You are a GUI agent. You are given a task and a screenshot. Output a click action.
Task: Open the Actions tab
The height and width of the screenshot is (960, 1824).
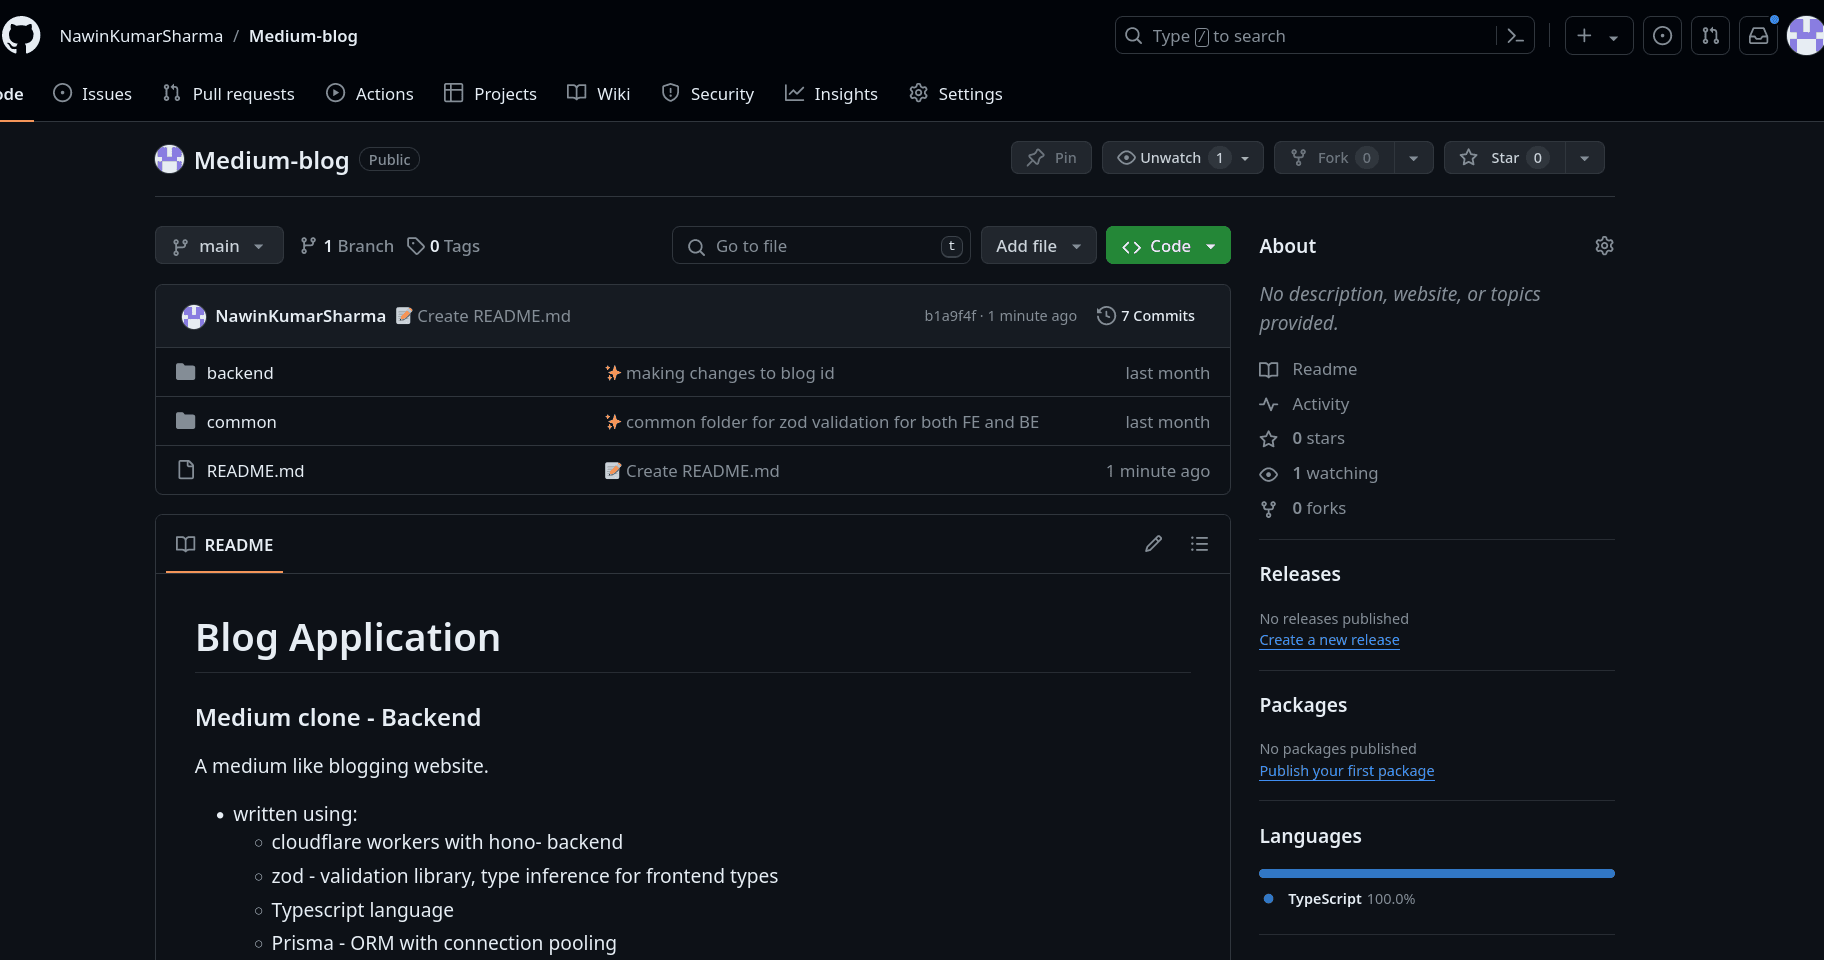coord(369,94)
